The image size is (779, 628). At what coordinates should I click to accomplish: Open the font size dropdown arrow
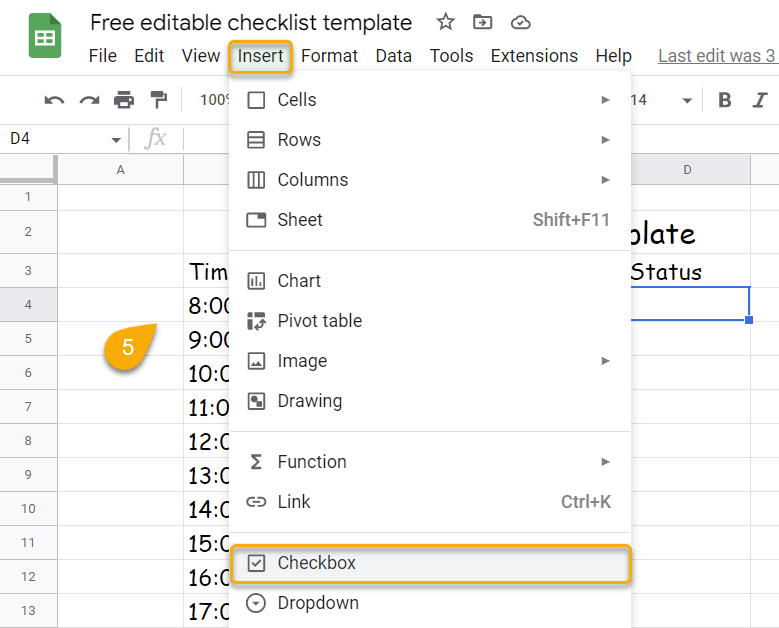[x=687, y=101]
